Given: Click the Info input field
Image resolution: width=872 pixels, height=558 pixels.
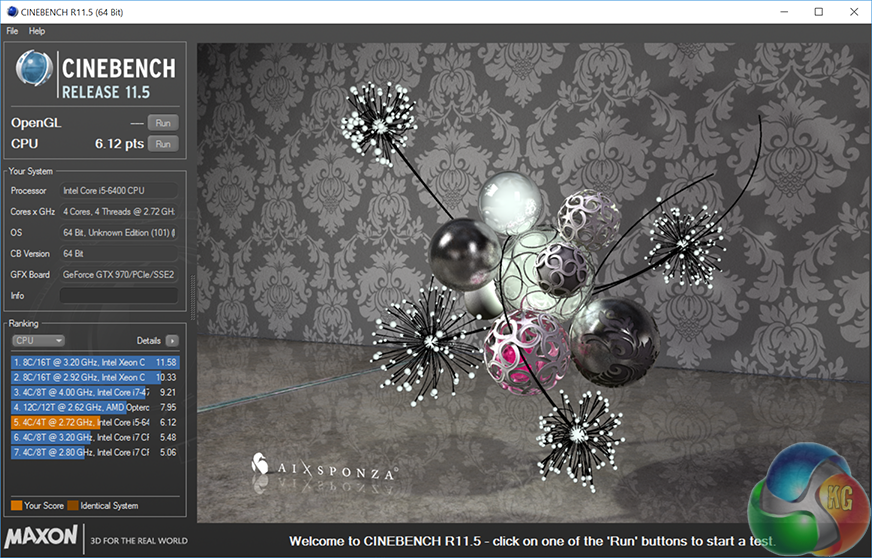Looking at the screenshot, I should (x=118, y=296).
